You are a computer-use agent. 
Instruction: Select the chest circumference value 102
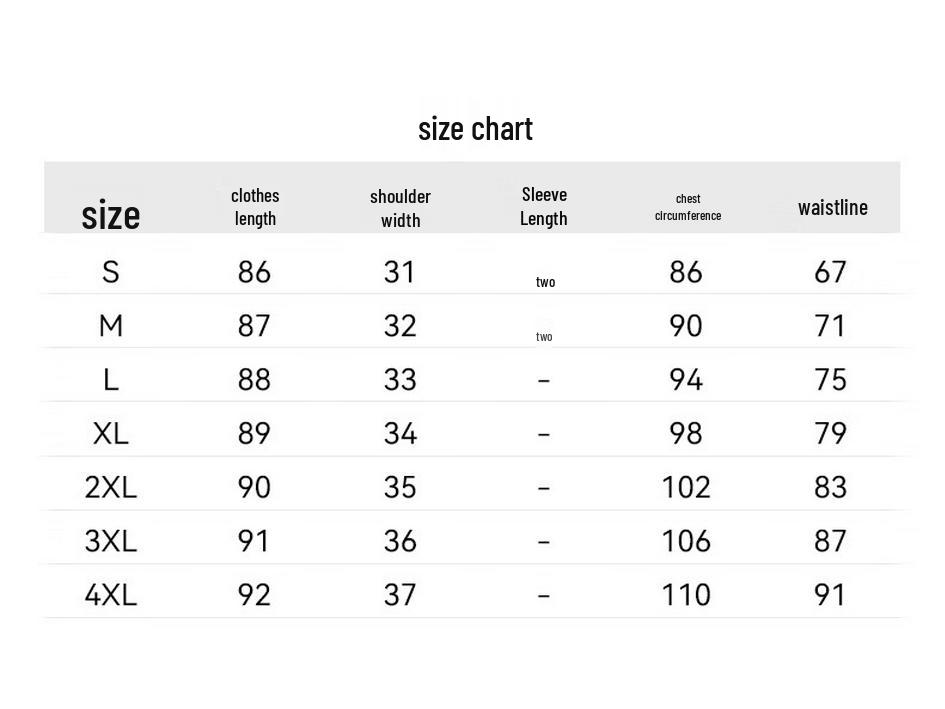686,488
